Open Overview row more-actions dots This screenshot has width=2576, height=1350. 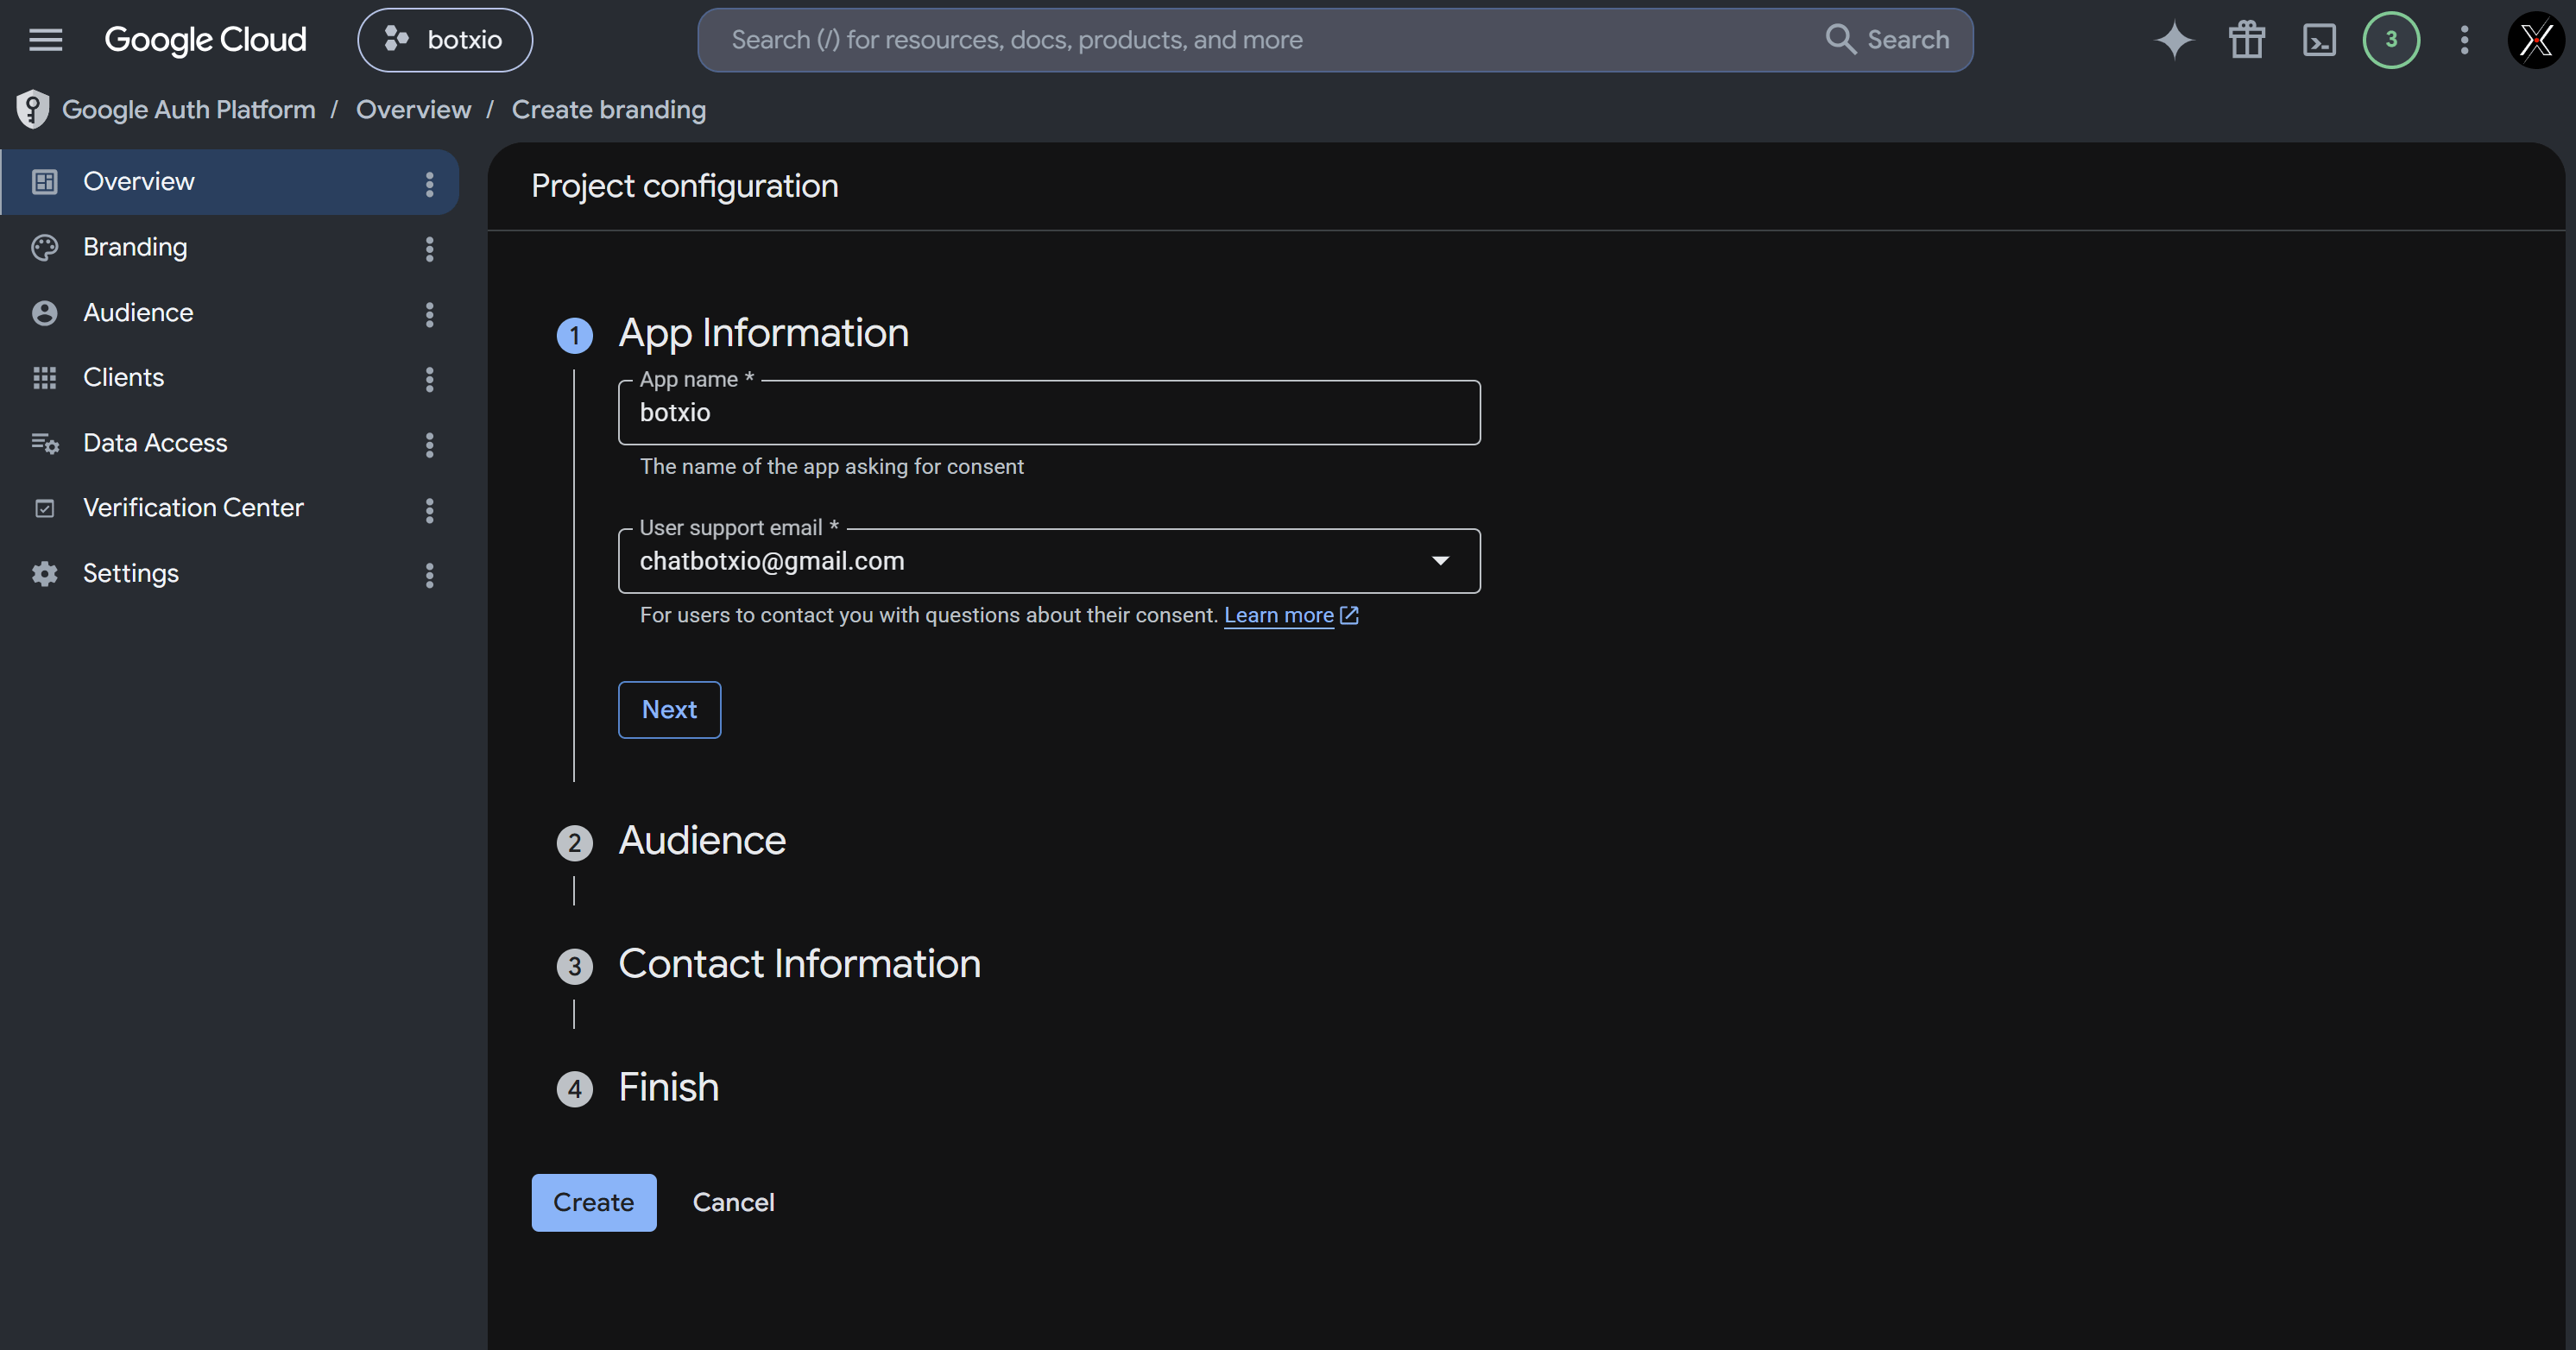429,184
